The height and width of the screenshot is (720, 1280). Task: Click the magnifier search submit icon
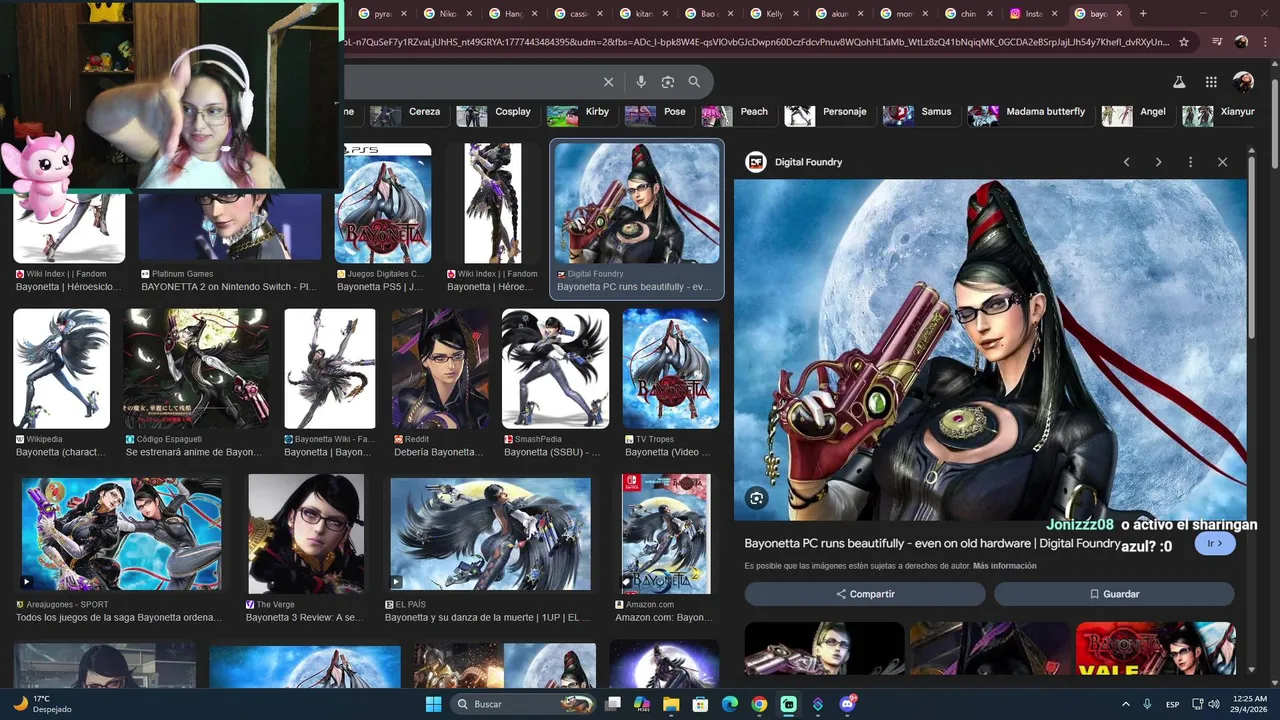coord(694,82)
